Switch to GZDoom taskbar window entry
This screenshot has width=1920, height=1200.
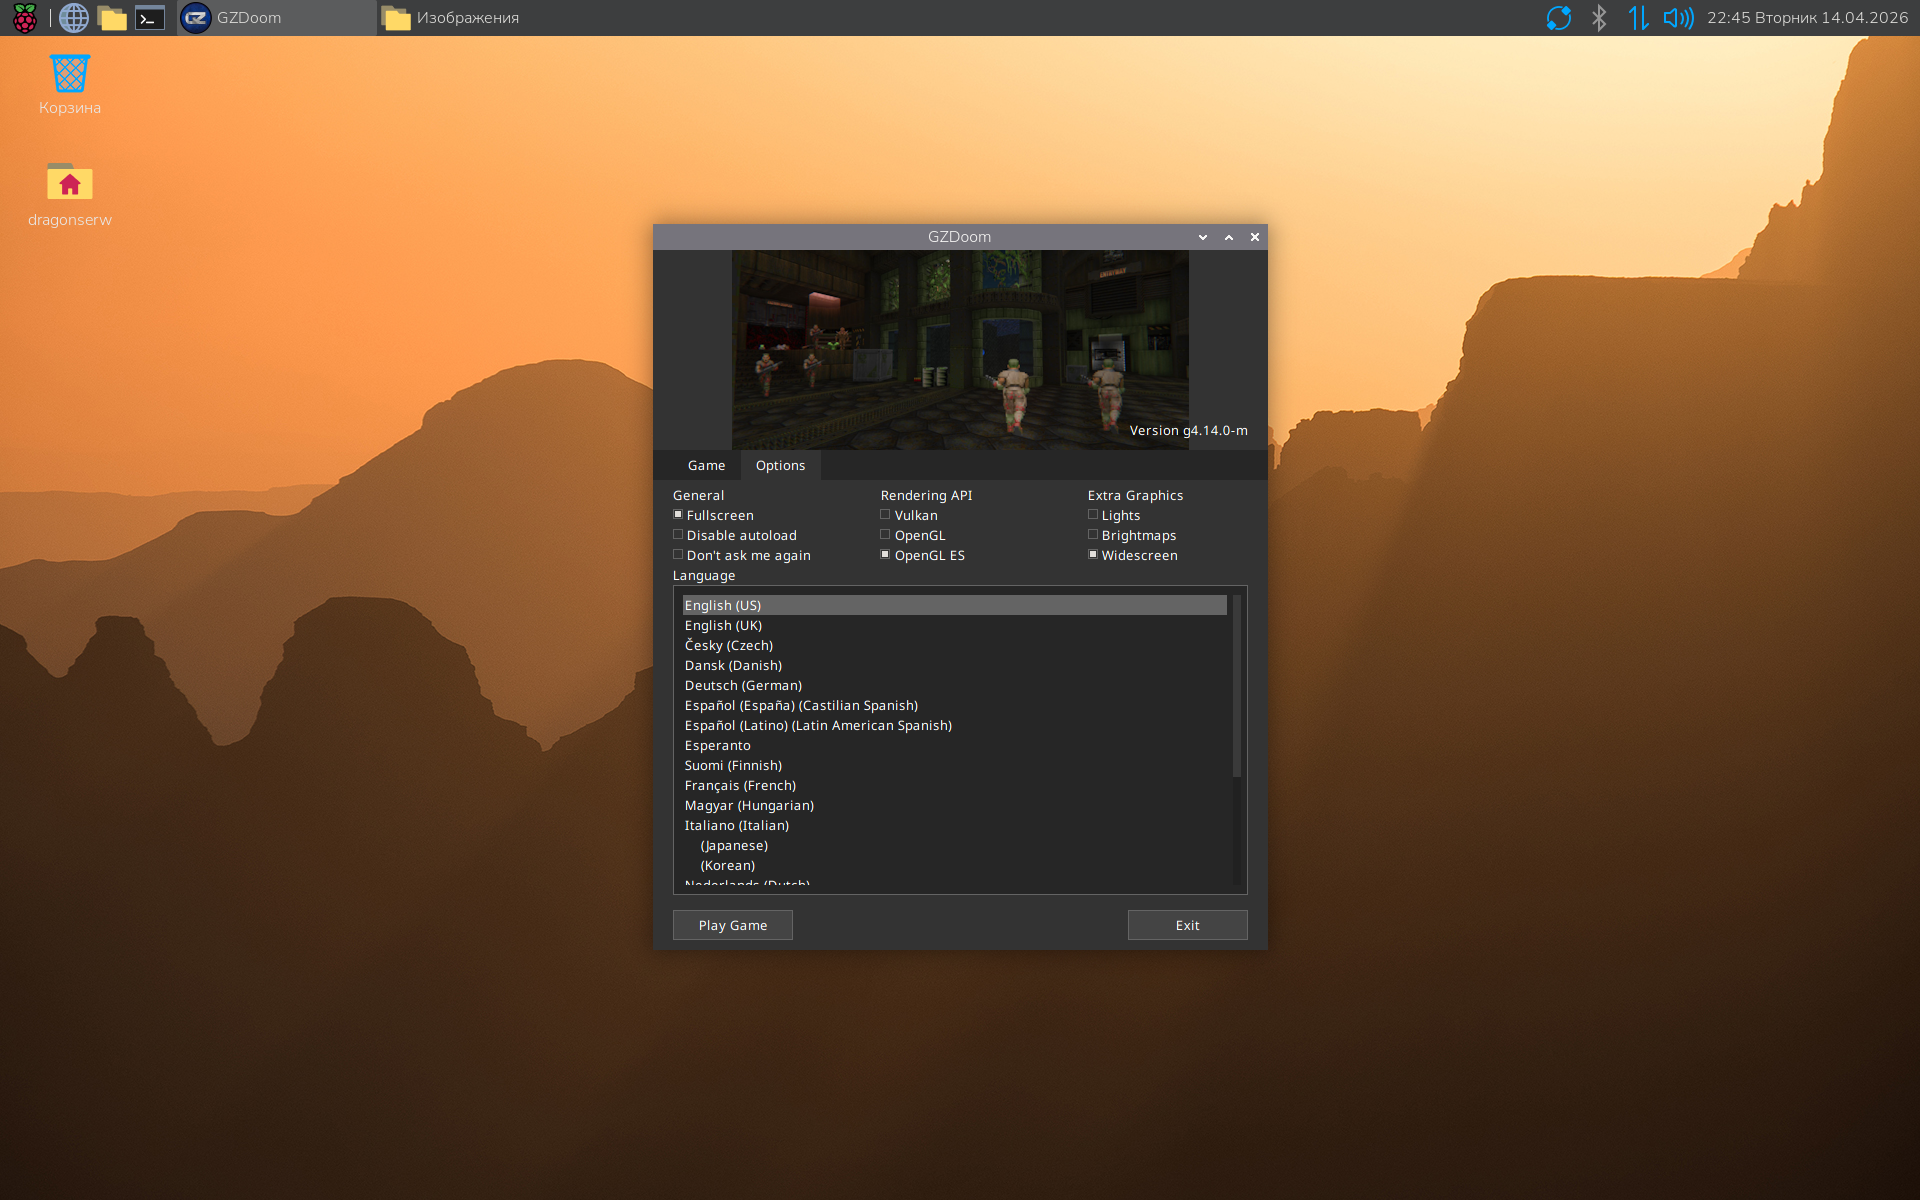click(x=277, y=18)
